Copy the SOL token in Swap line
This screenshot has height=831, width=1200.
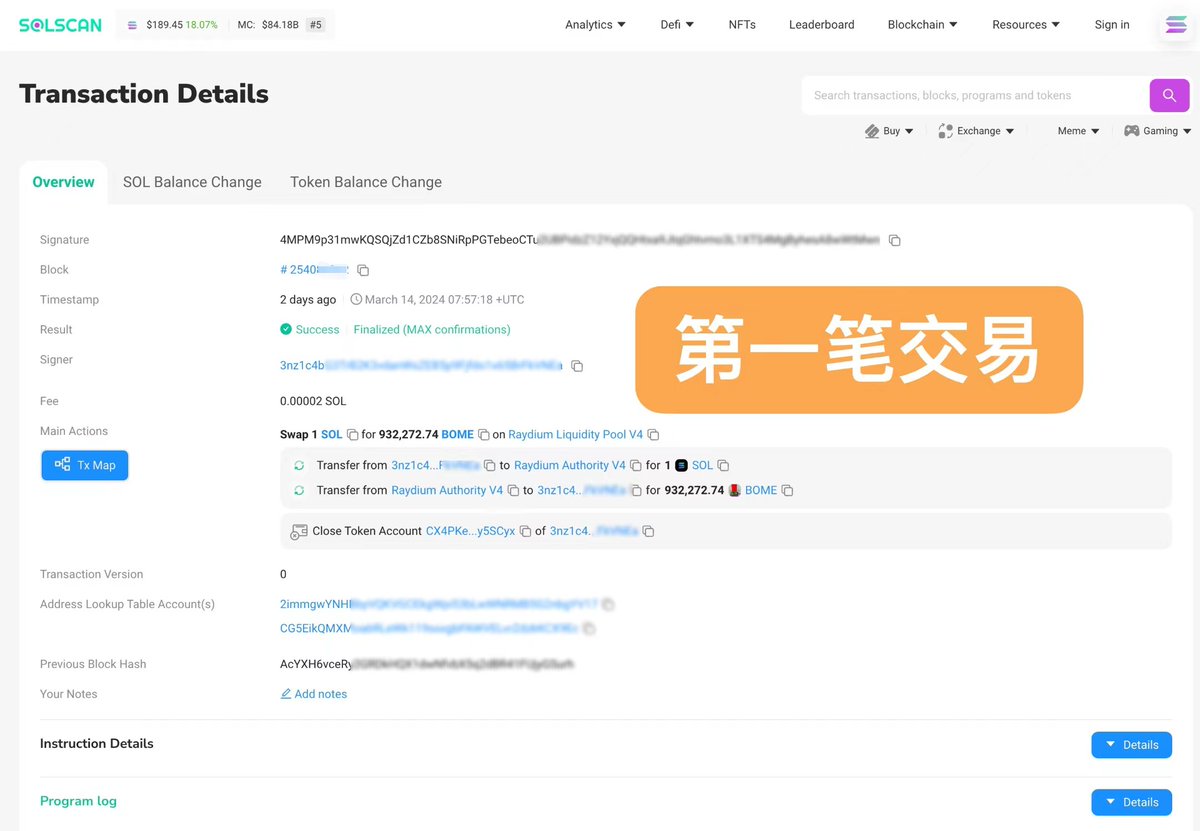point(352,435)
